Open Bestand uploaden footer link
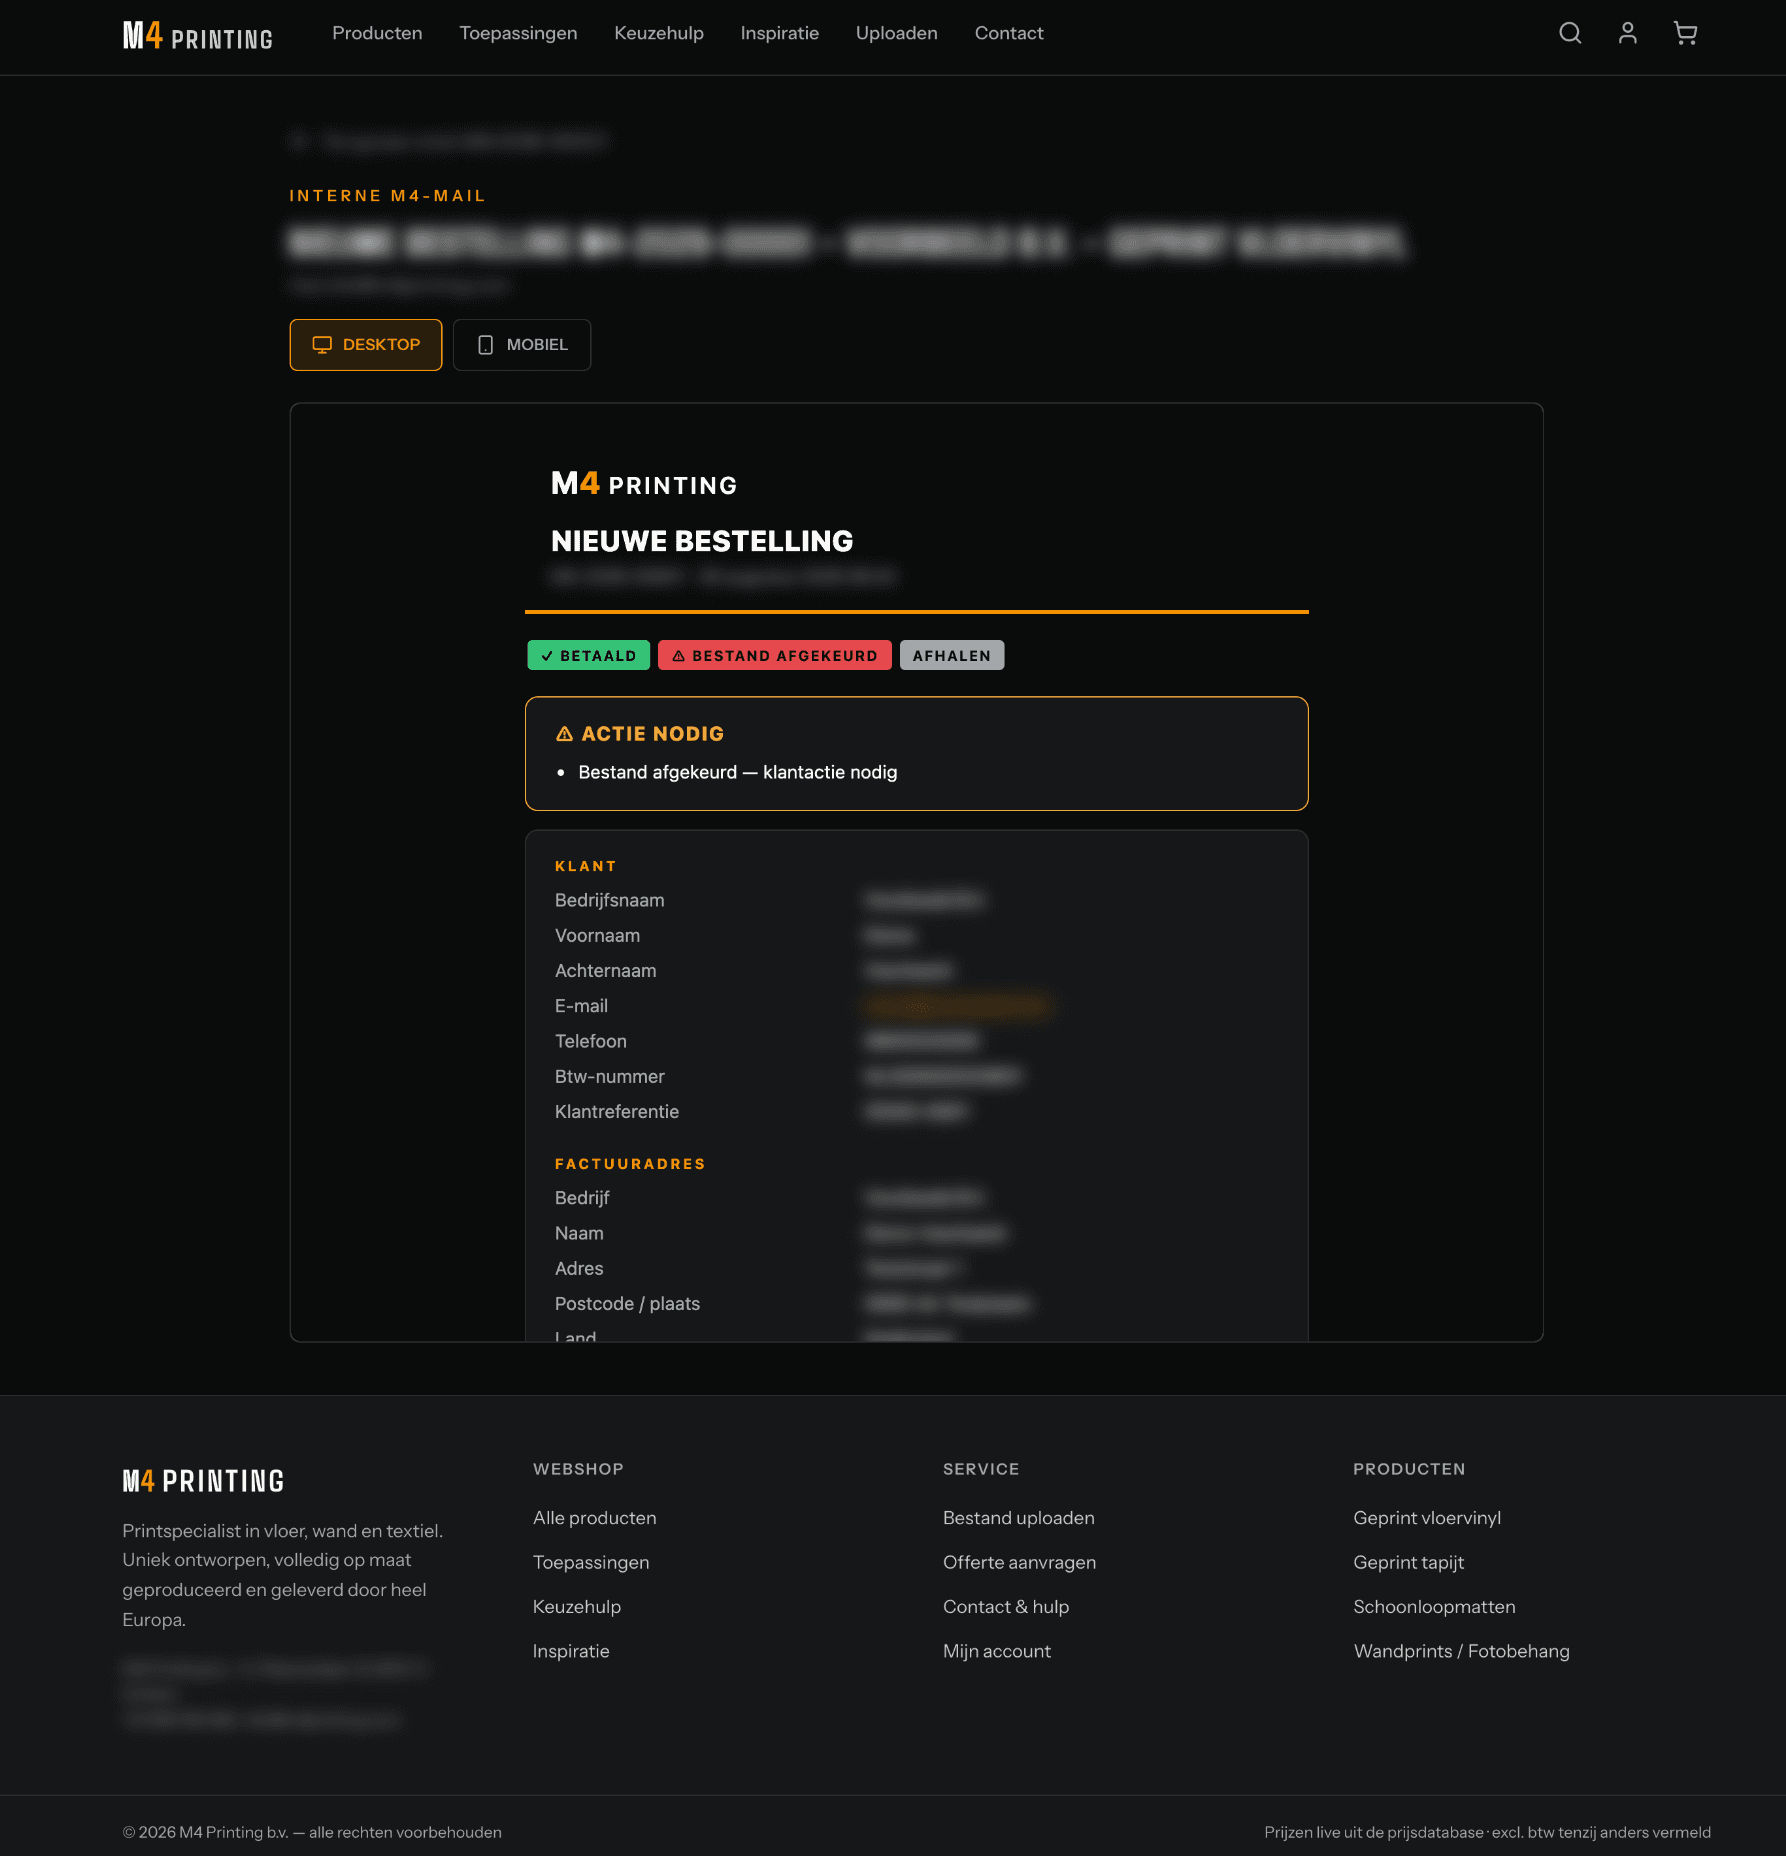 1019,1518
